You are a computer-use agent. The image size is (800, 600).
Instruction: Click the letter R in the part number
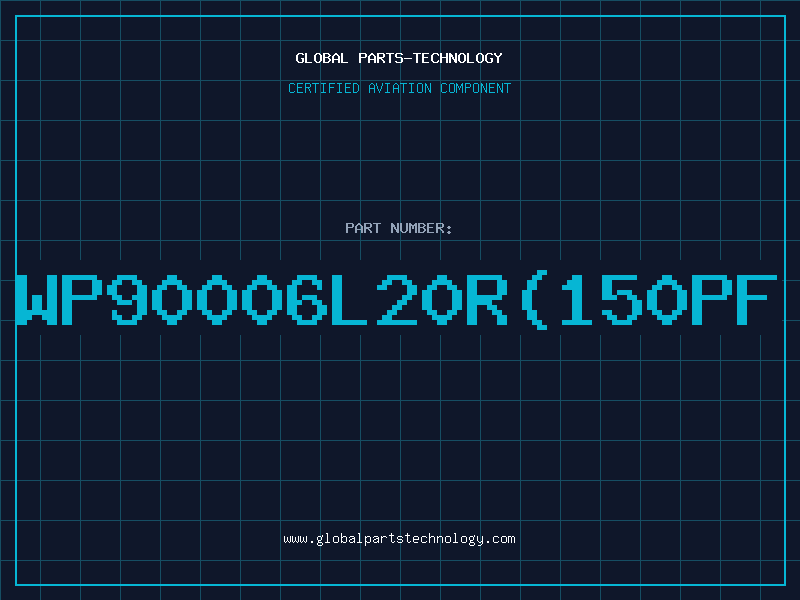point(487,300)
